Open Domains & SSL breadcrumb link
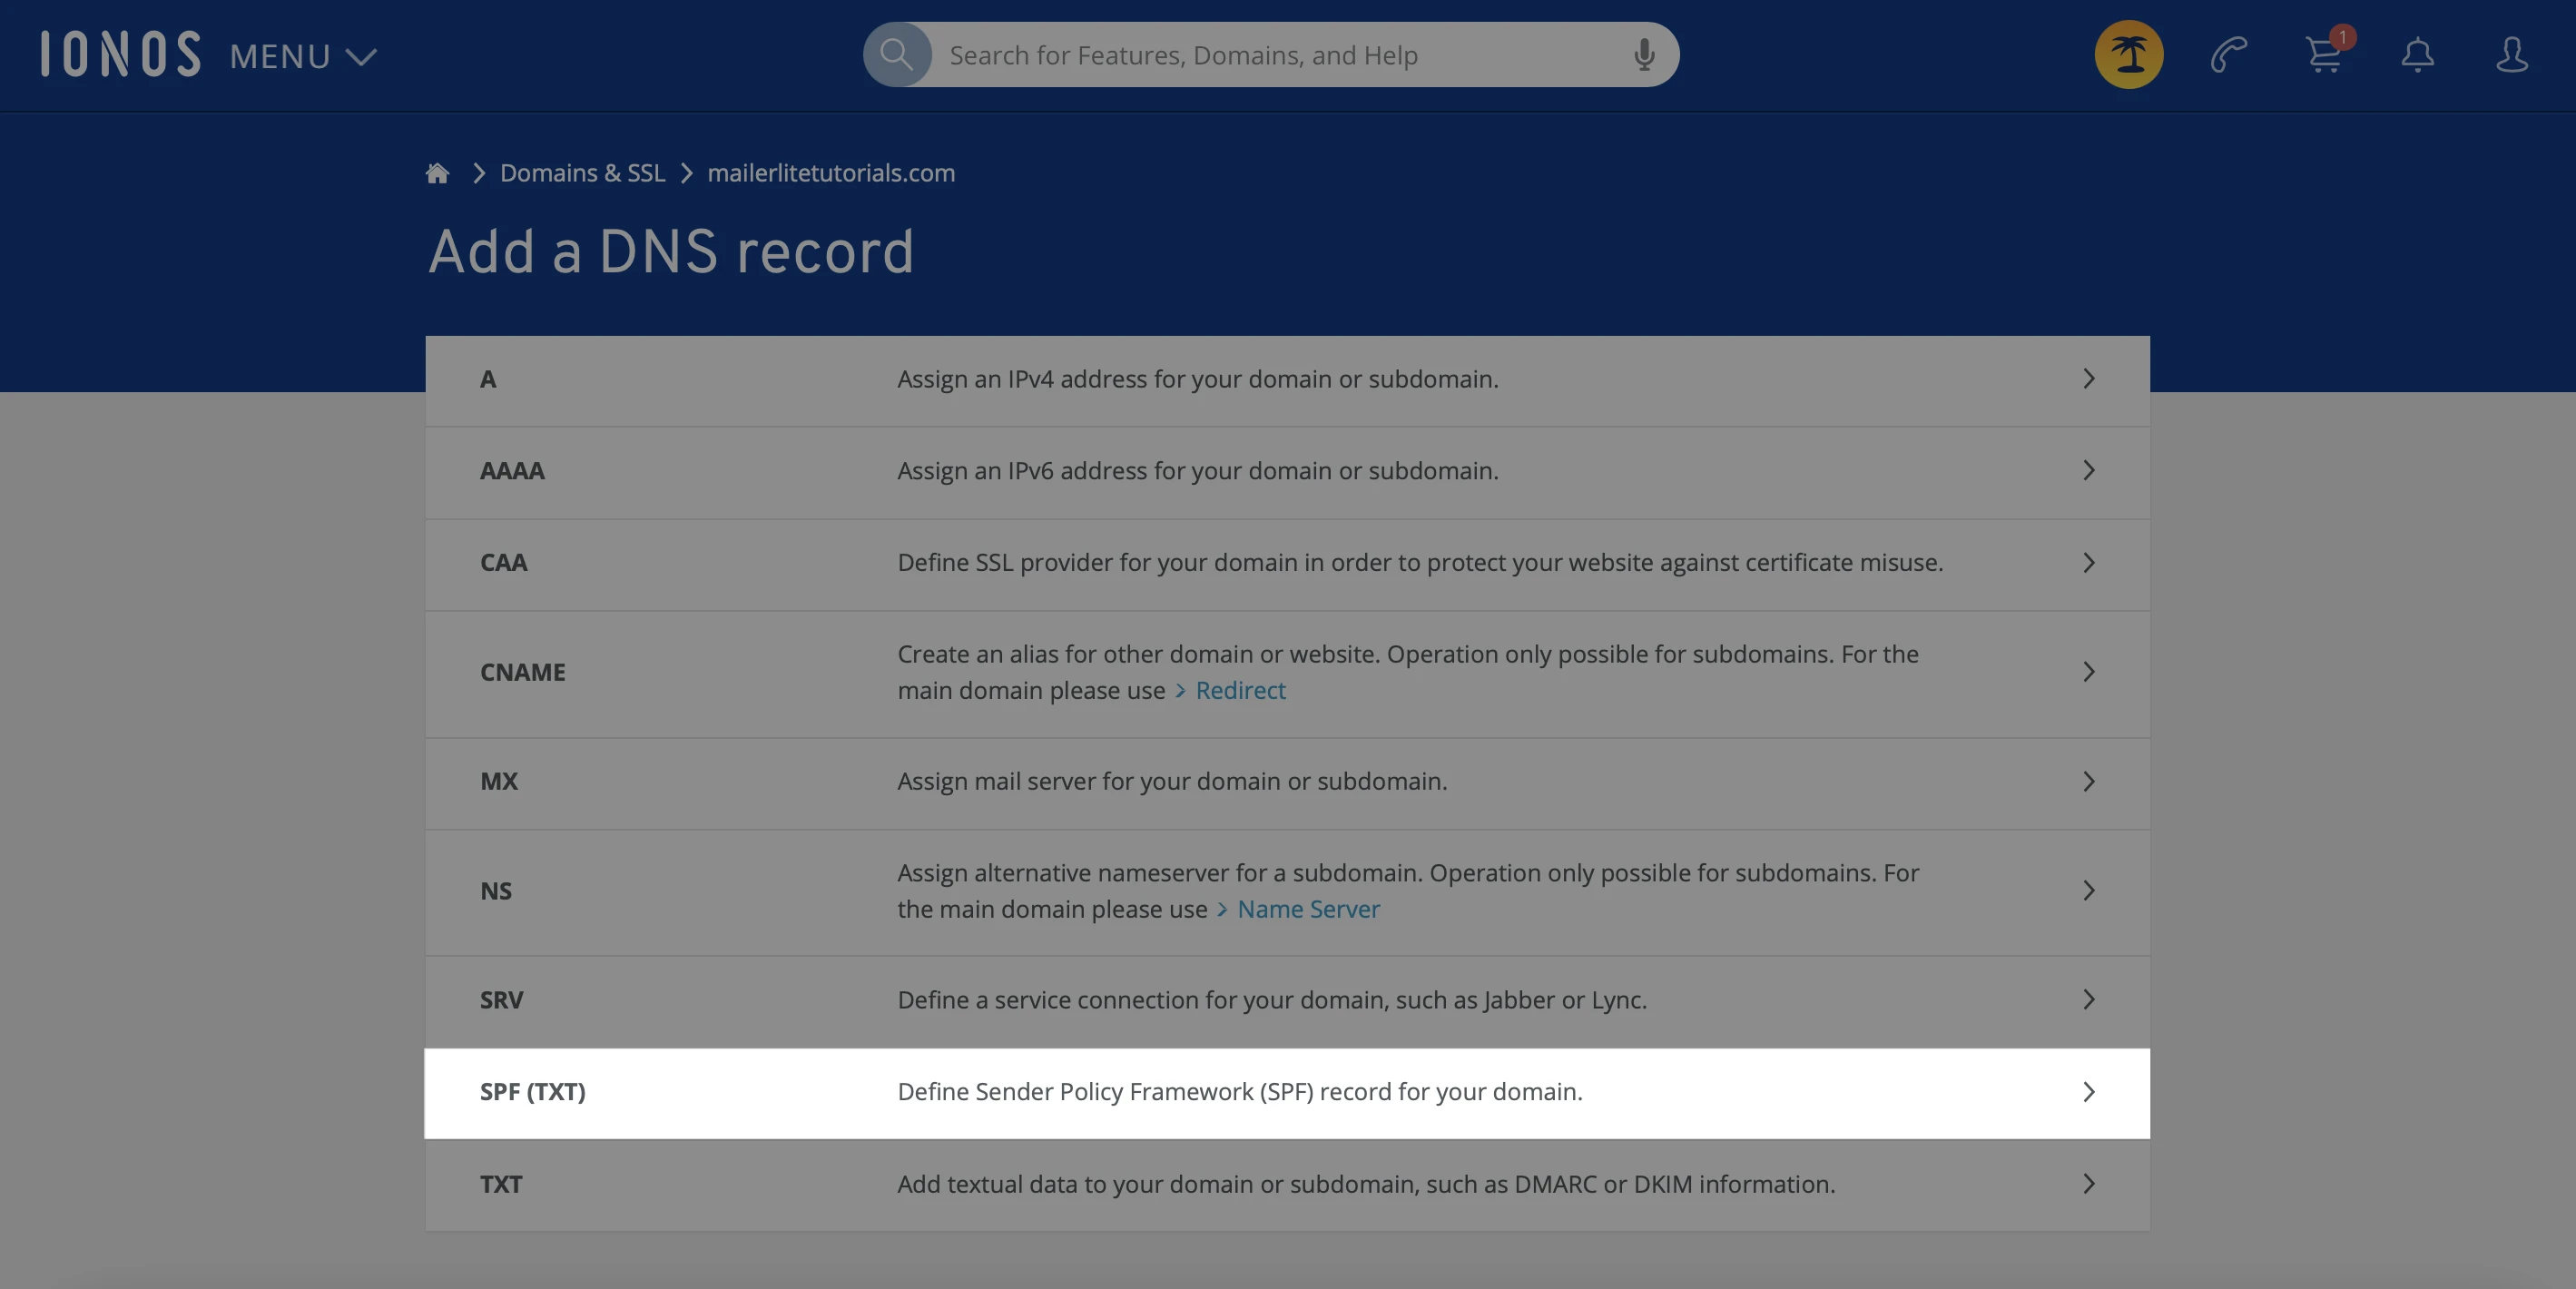Viewport: 2576px width, 1289px height. pyautogui.click(x=582, y=173)
